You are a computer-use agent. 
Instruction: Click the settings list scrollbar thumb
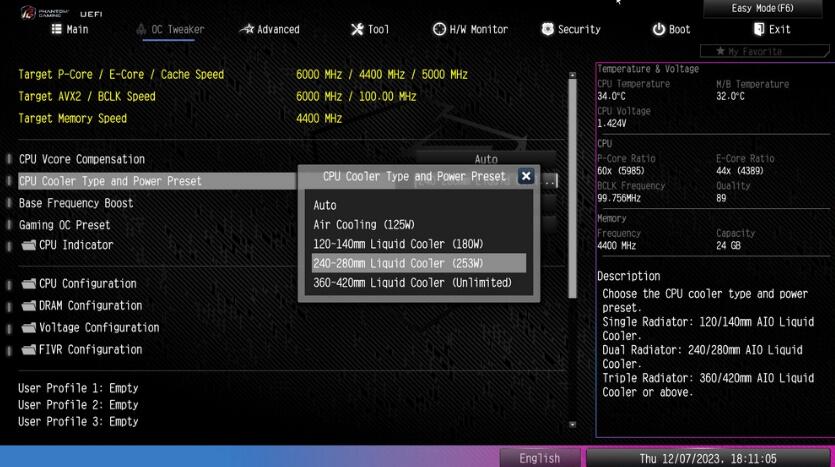pos(572,189)
